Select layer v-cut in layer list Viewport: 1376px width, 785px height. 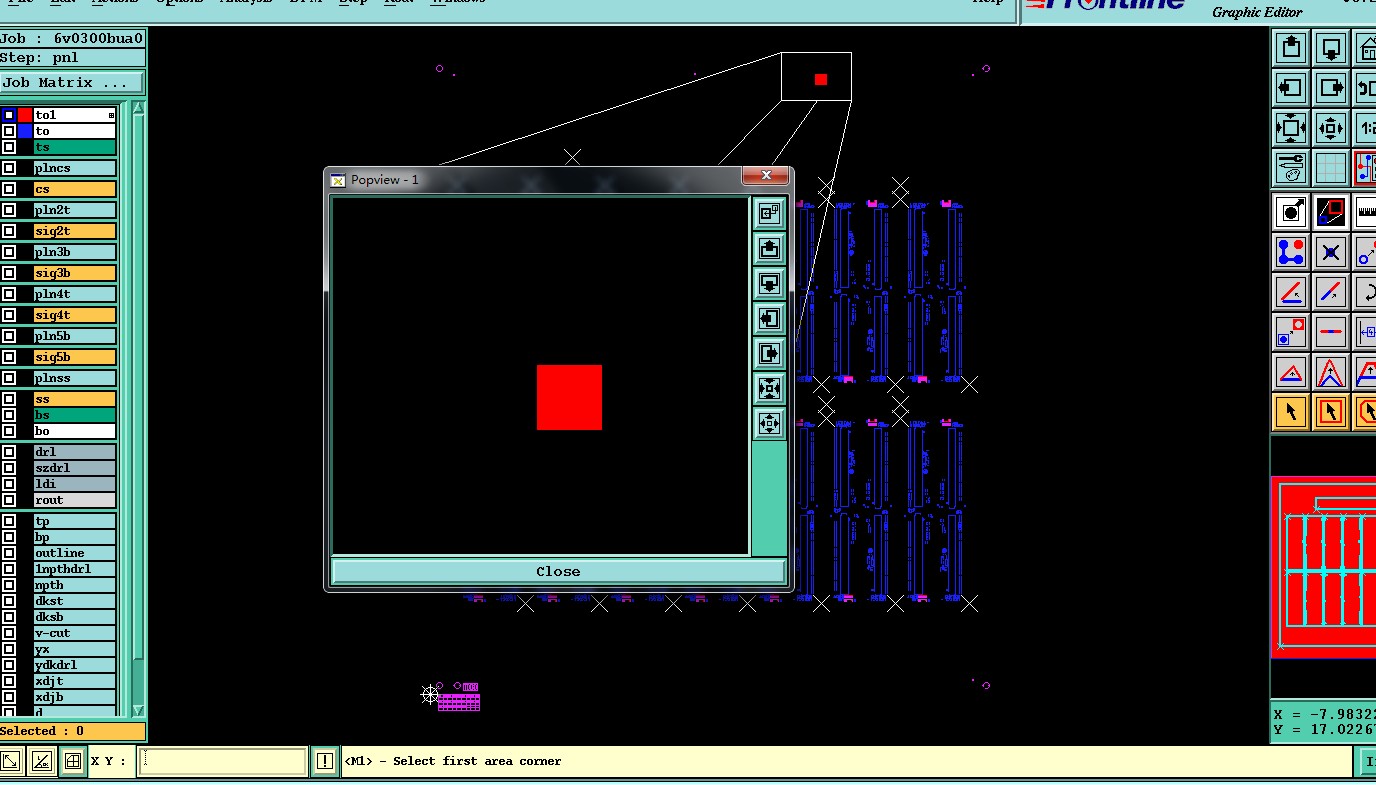(75, 633)
